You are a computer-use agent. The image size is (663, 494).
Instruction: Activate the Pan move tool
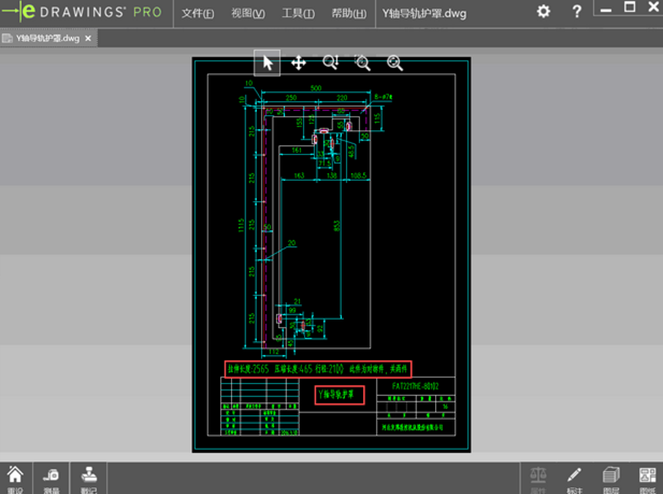click(x=298, y=62)
